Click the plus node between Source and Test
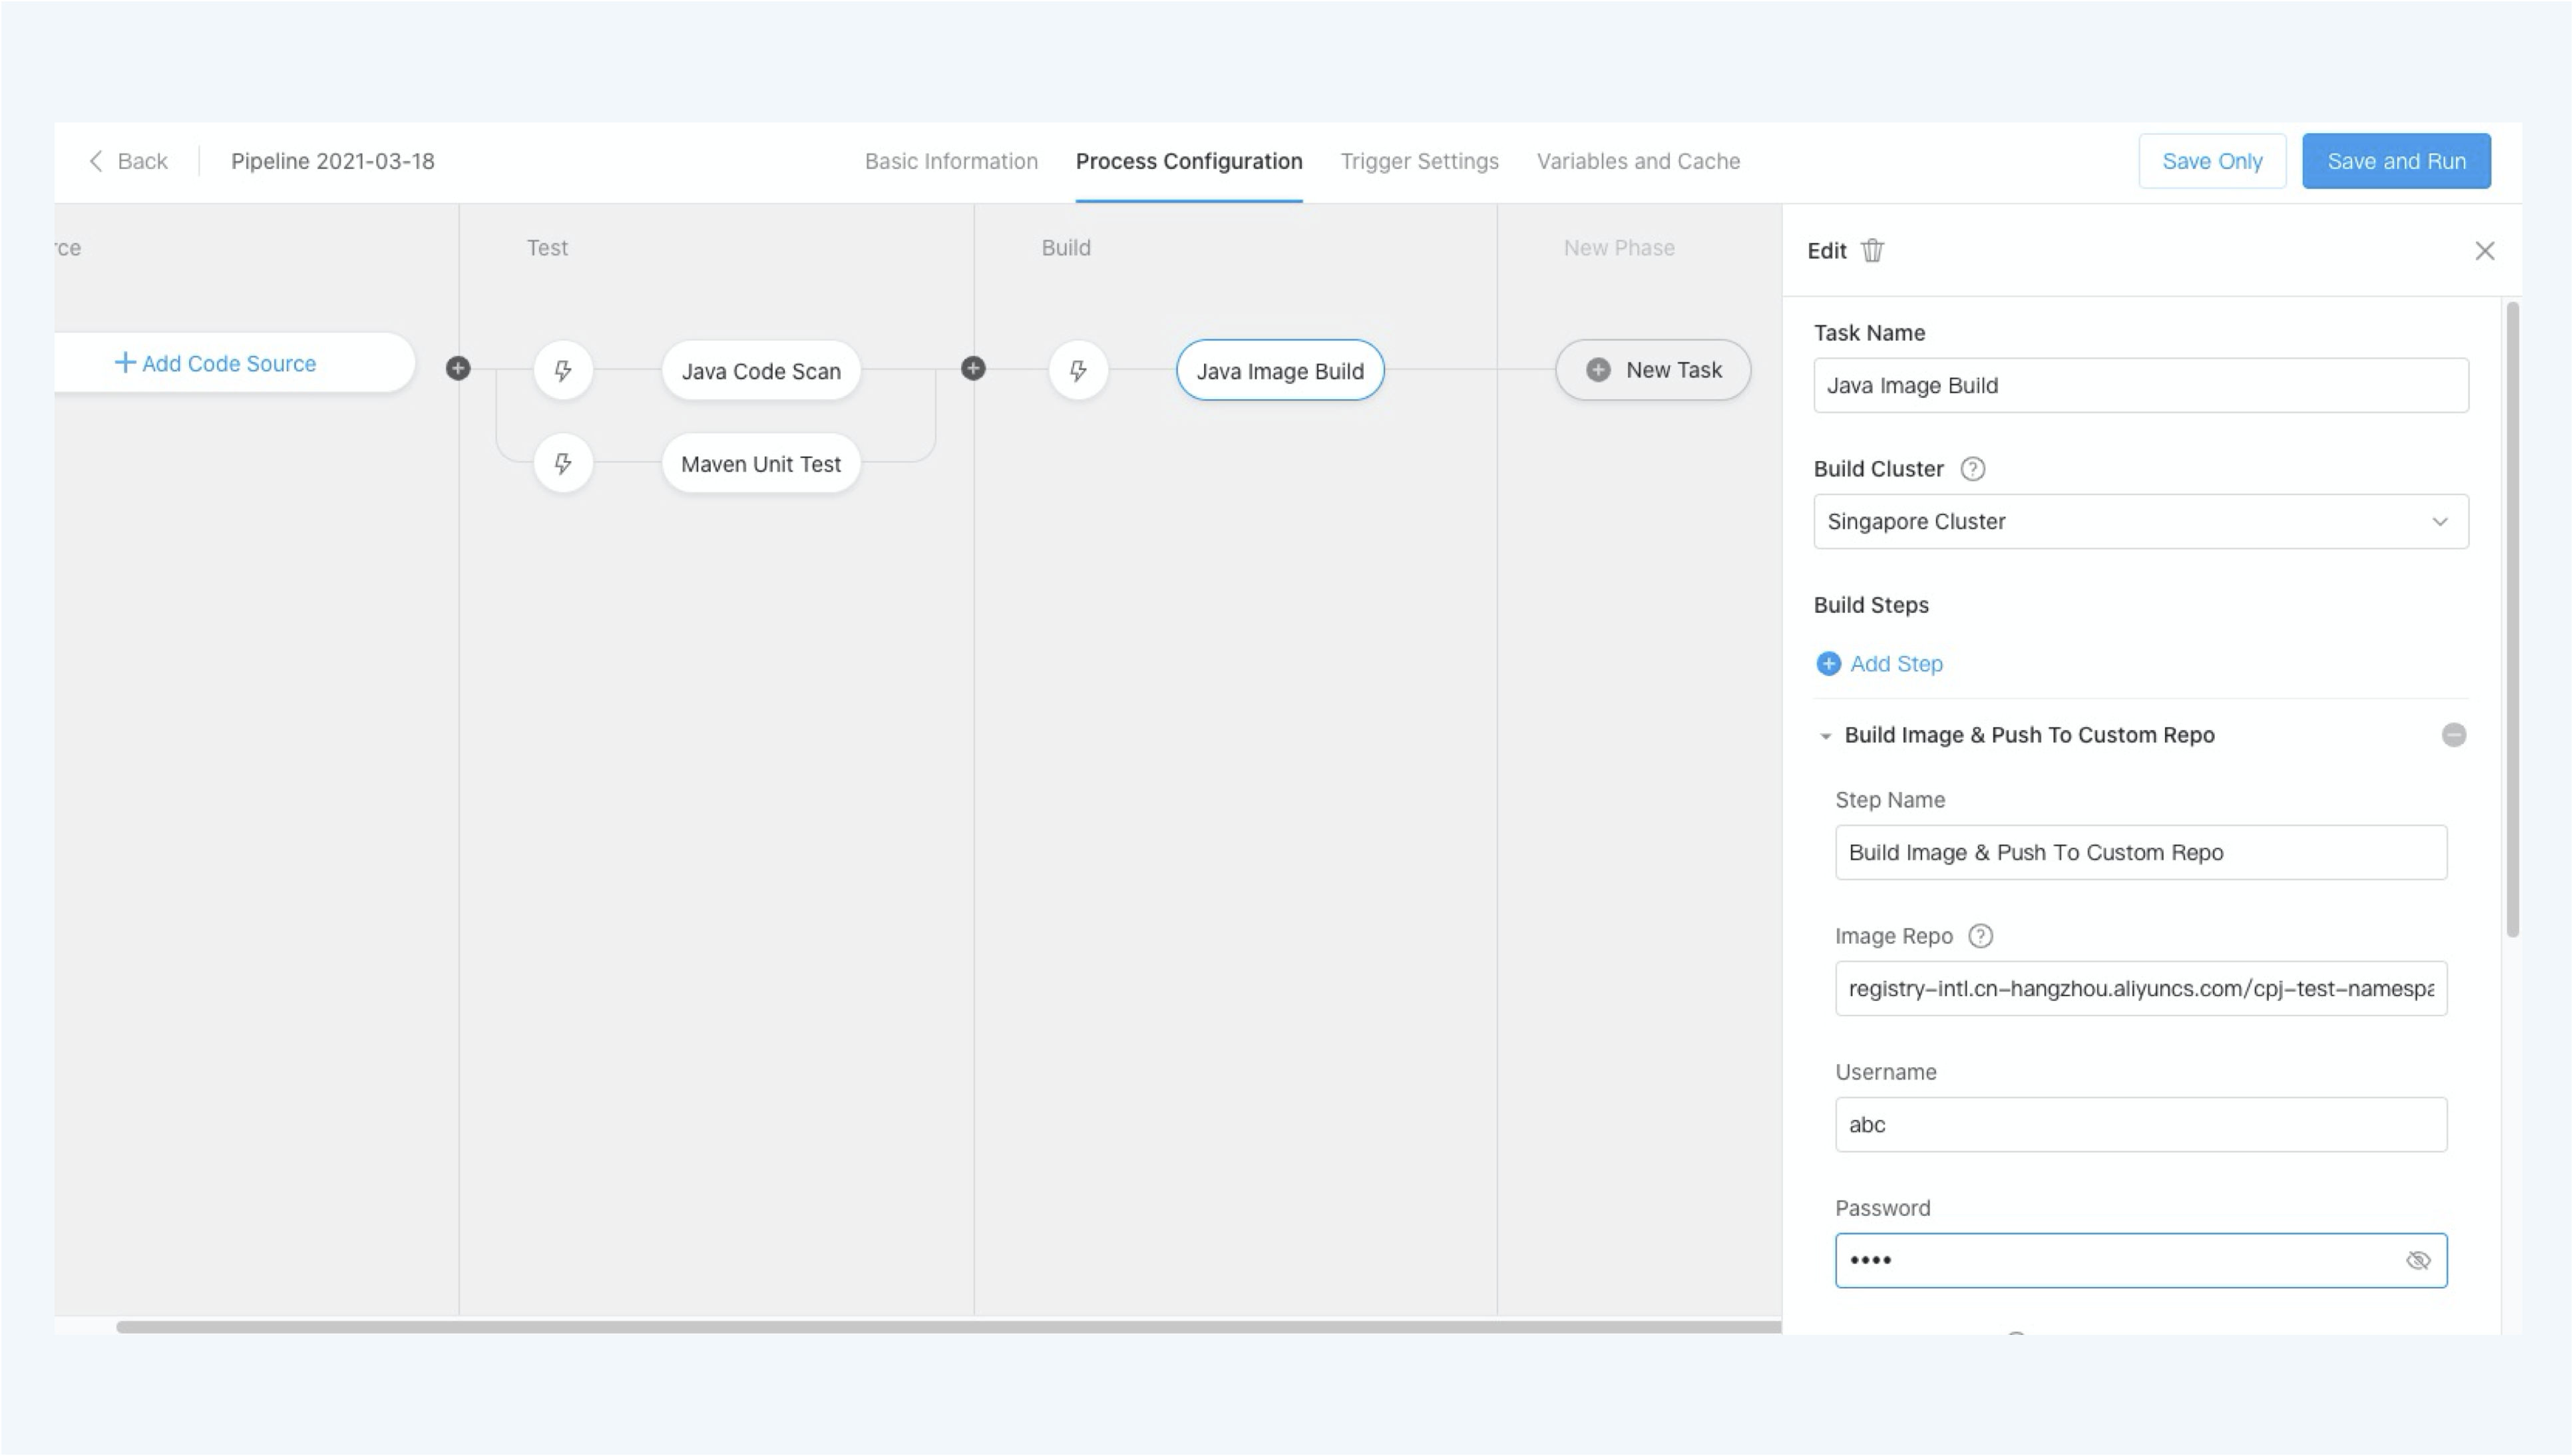The width and height of the screenshot is (2573, 1456). [458, 368]
